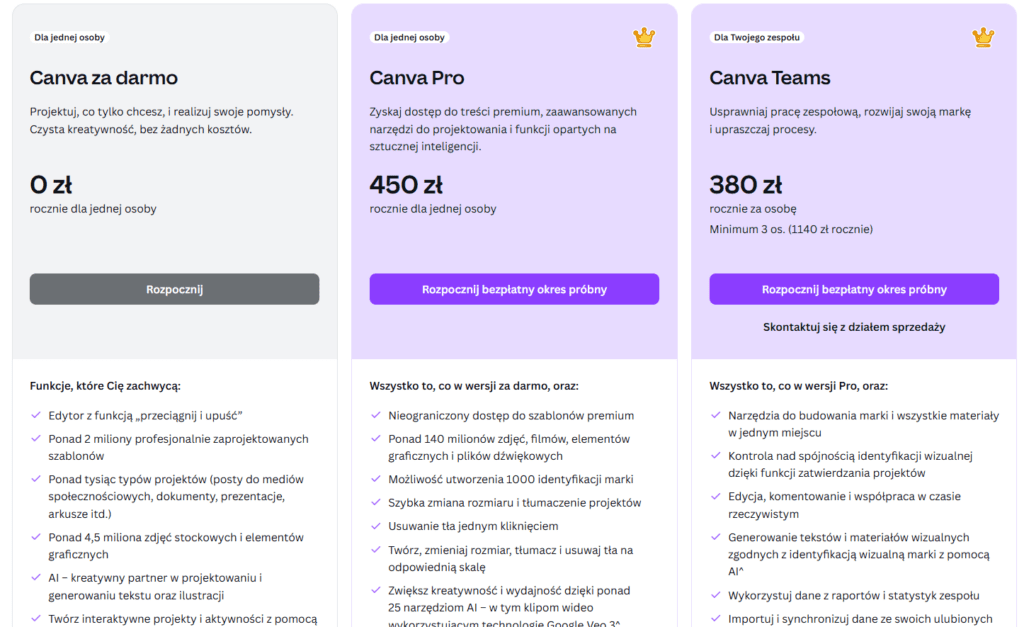Click checkmark next to team reports feature

pyautogui.click(x=716, y=595)
